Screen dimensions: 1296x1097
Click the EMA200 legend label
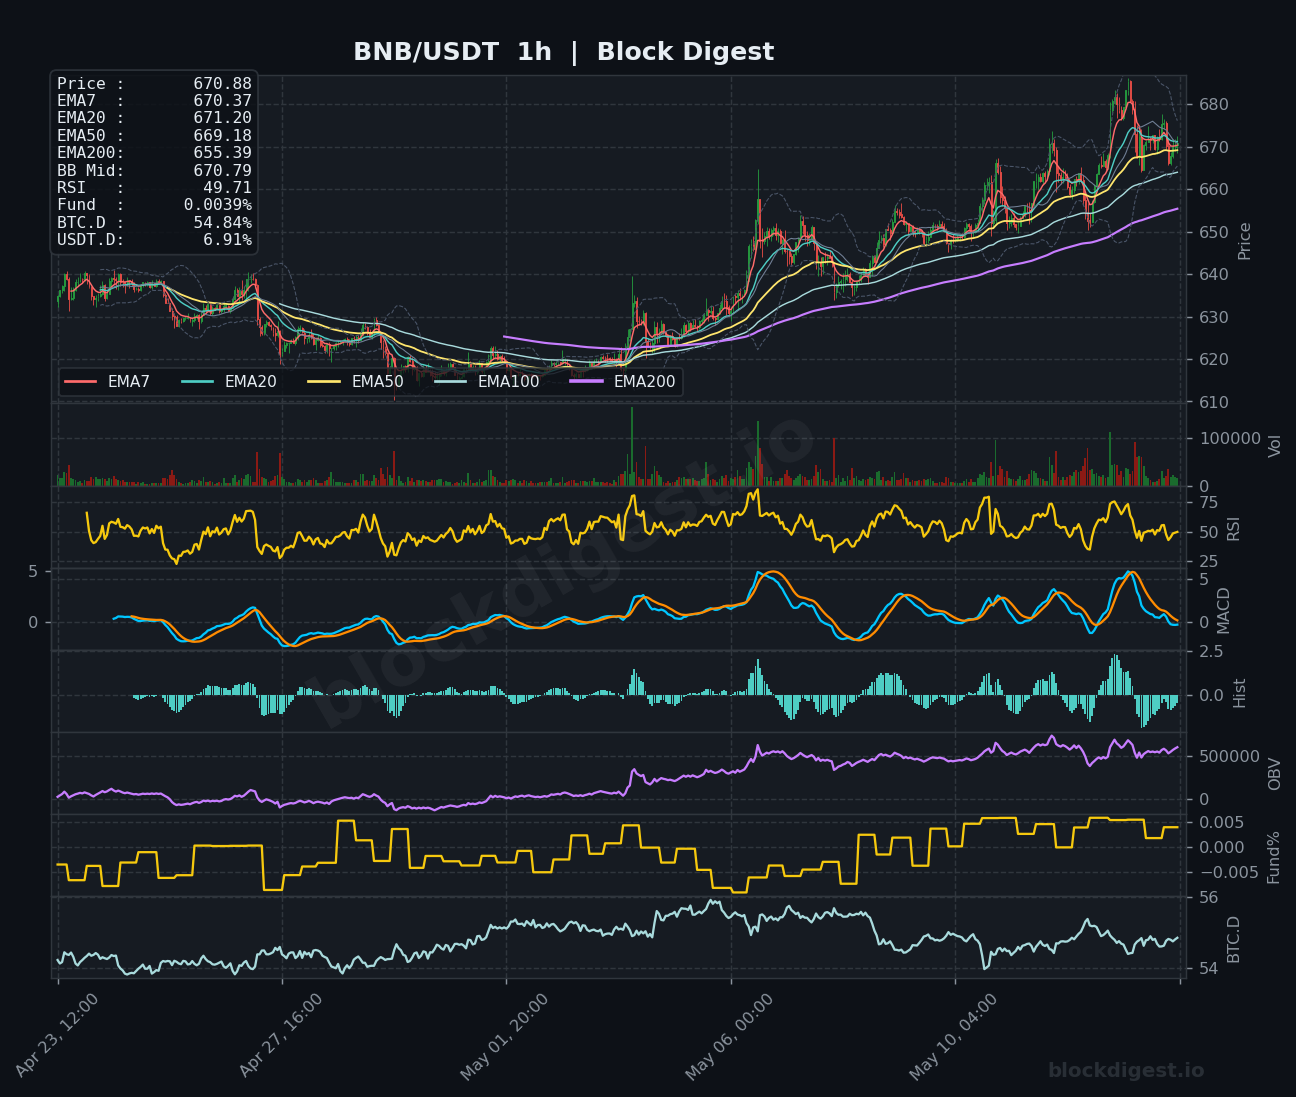pyautogui.click(x=645, y=381)
